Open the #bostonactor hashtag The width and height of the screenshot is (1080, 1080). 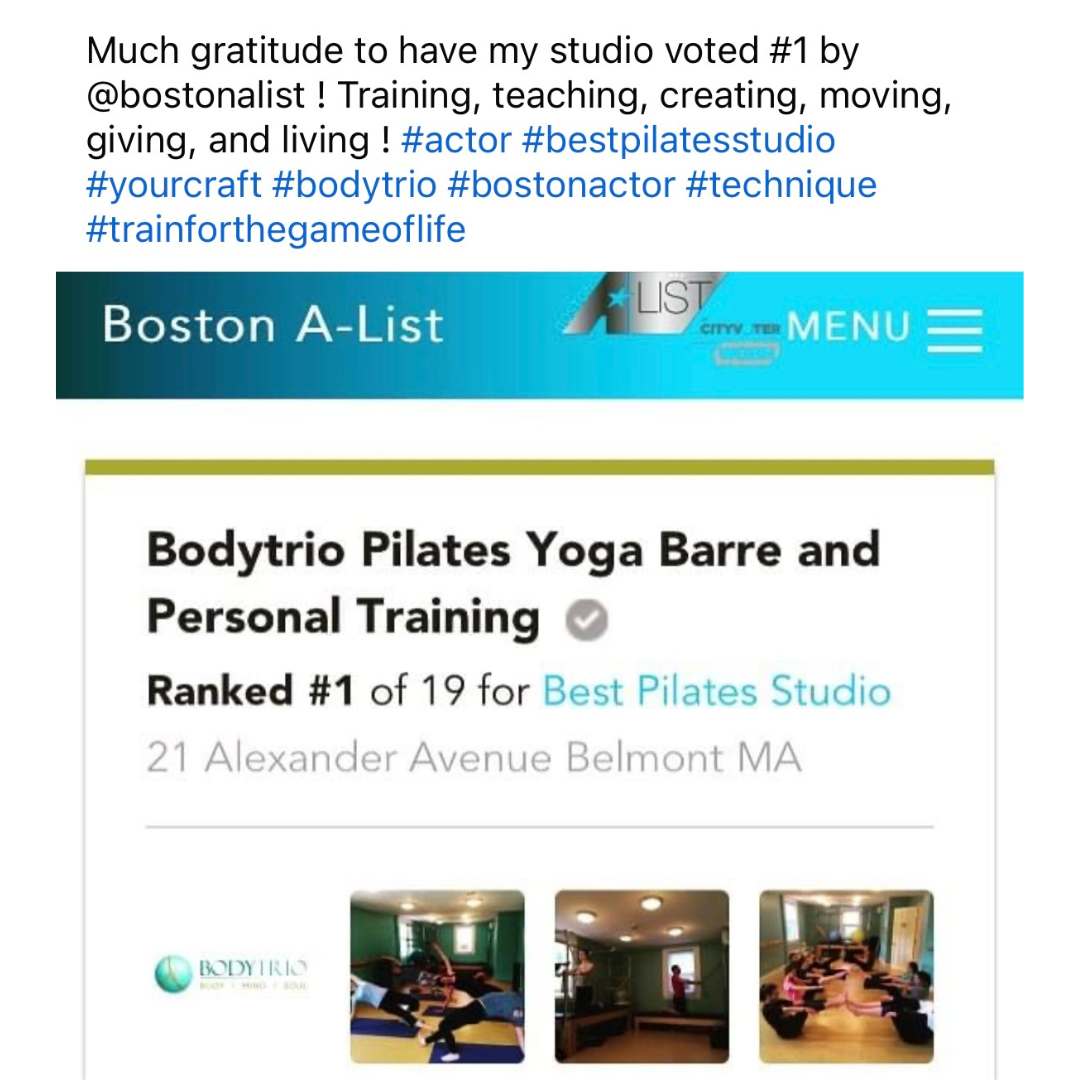[561, 185]
